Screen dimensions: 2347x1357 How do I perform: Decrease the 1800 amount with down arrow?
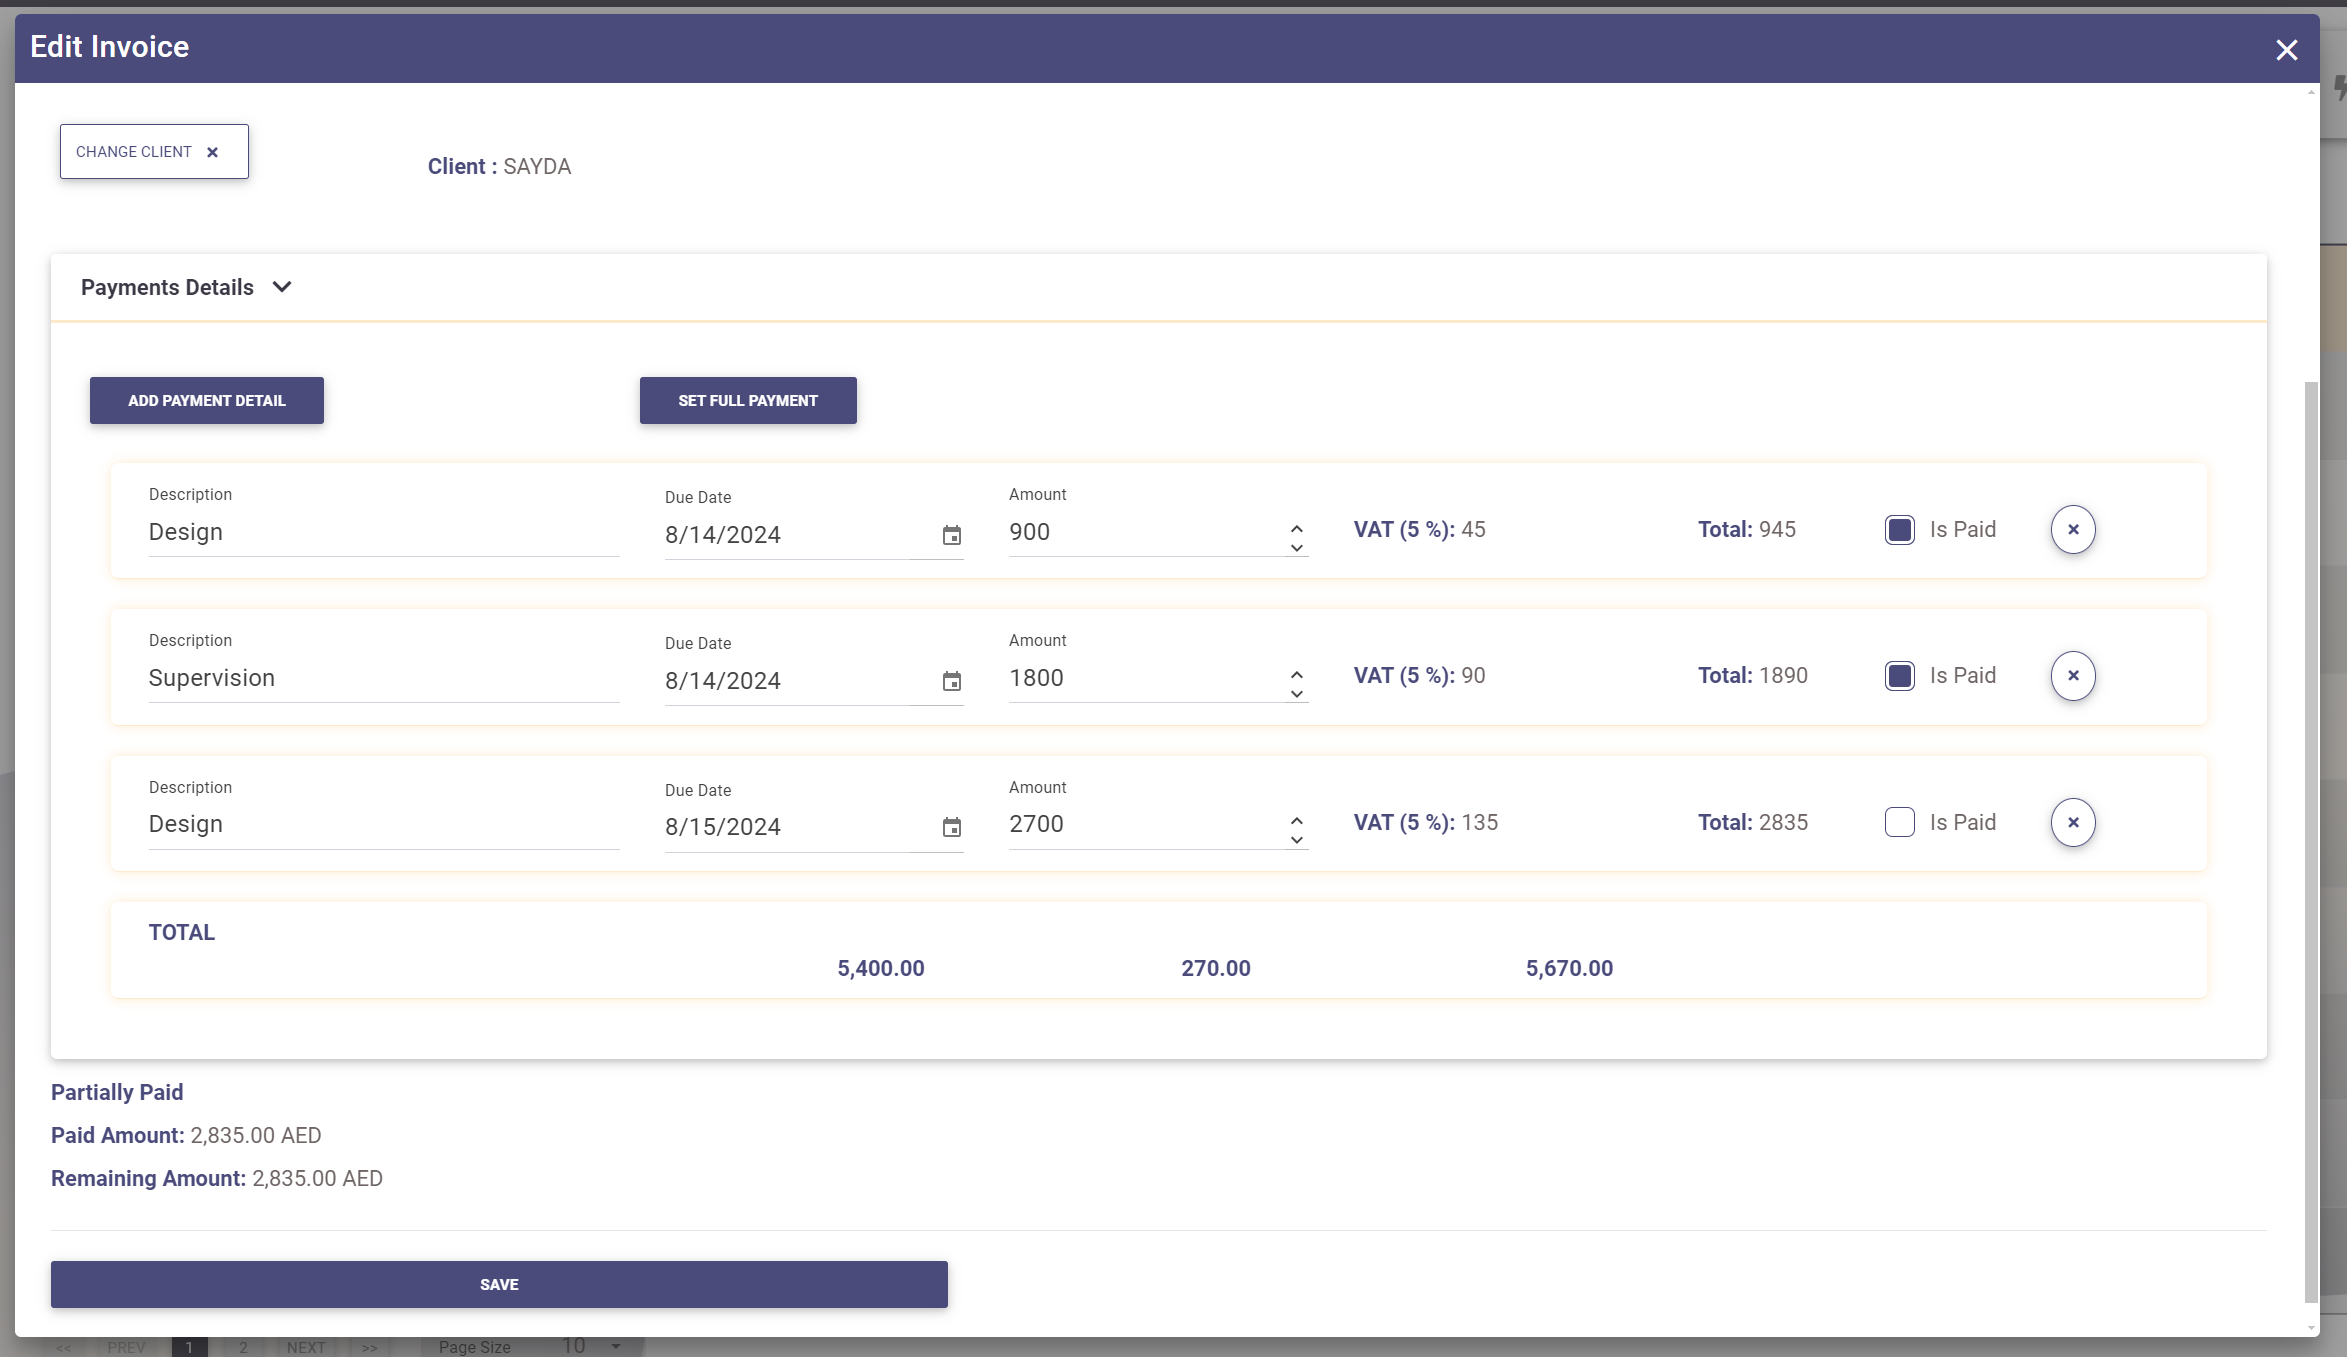pyautogui.click(x=1296, y=694)
